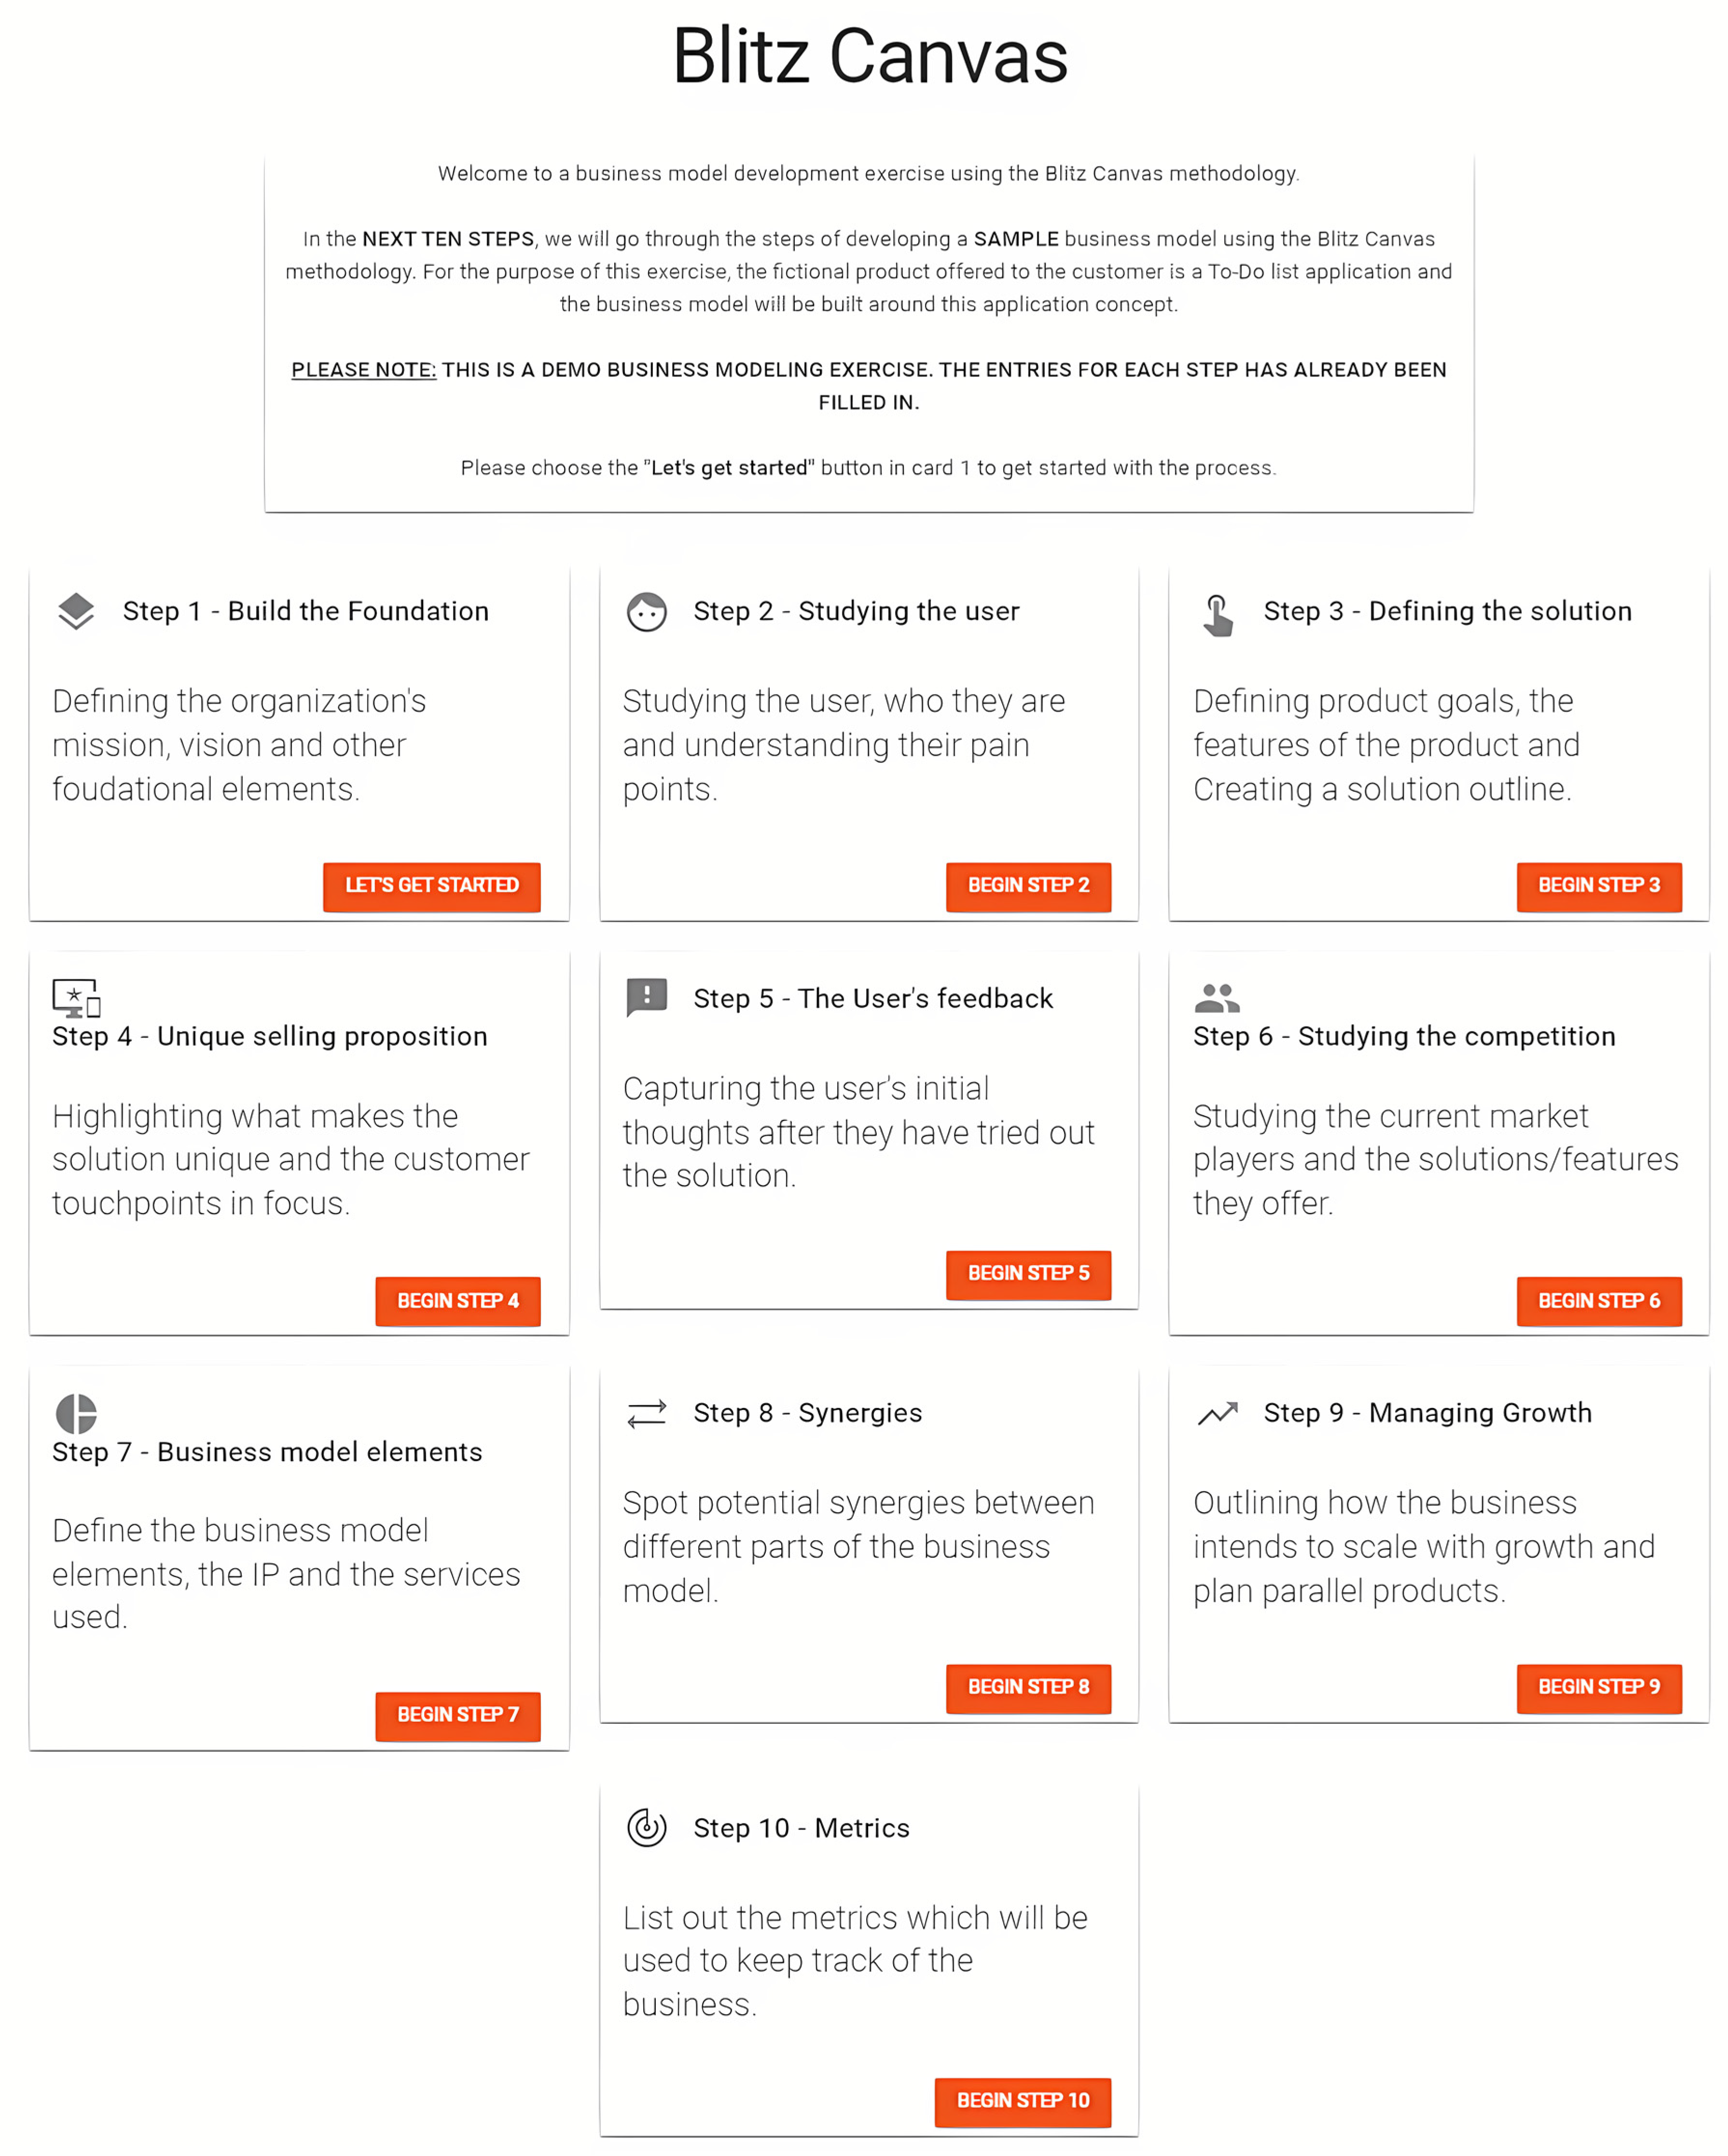
Task: Launch step 7 with Begin Step 7
Action: 457,1715
